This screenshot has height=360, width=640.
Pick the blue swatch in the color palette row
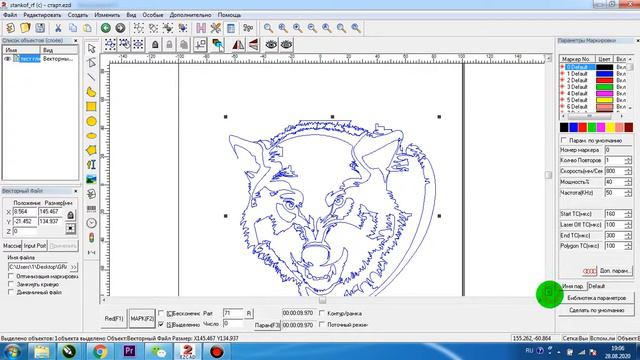click(x=573, y=128)
